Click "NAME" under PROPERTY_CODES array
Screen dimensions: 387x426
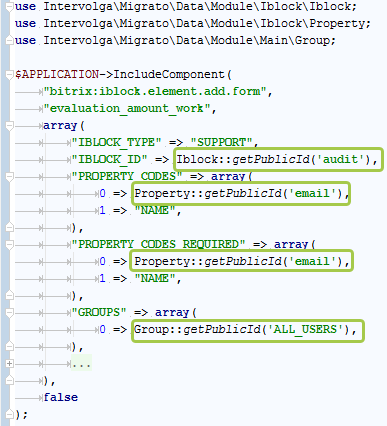[x=155, y=210]
